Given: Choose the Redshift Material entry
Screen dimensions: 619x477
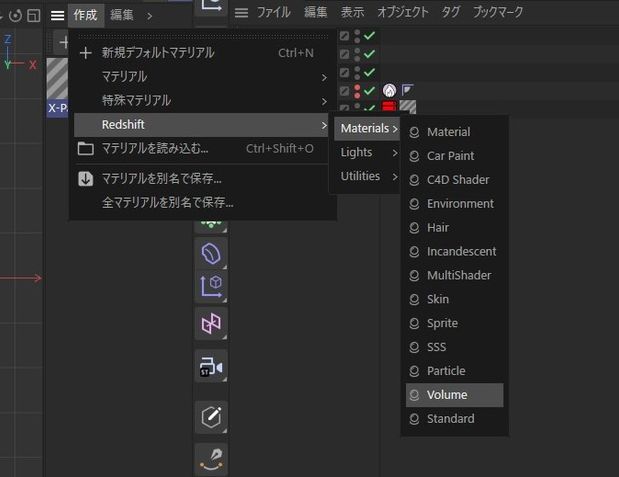Looking at the screenshot, I should [454, 132].
